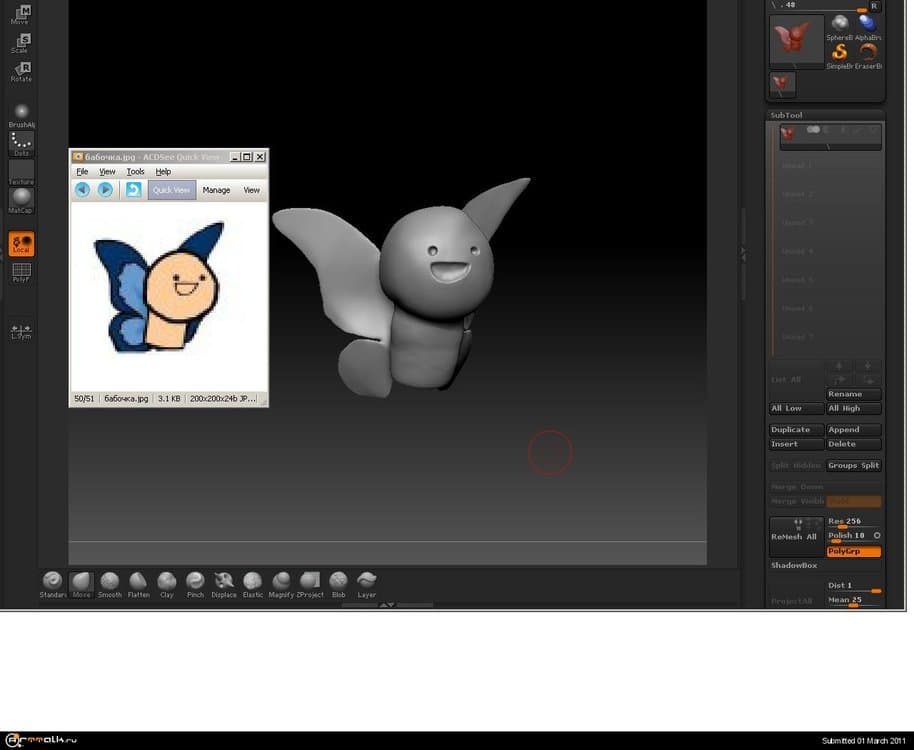914x750 pixels.
Task: Expand the SubTool panel header
Action: click(x=787, y=115)
